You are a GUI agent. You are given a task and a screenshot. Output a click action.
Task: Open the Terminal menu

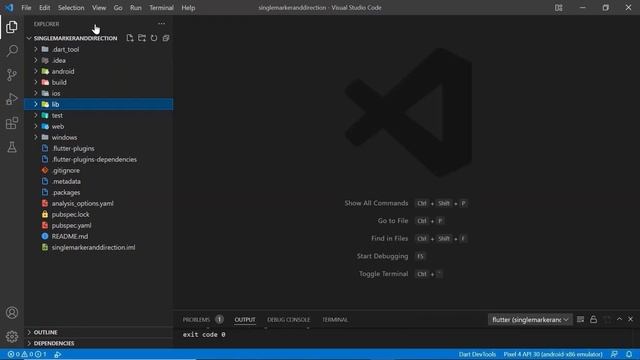tap(161, 8)
